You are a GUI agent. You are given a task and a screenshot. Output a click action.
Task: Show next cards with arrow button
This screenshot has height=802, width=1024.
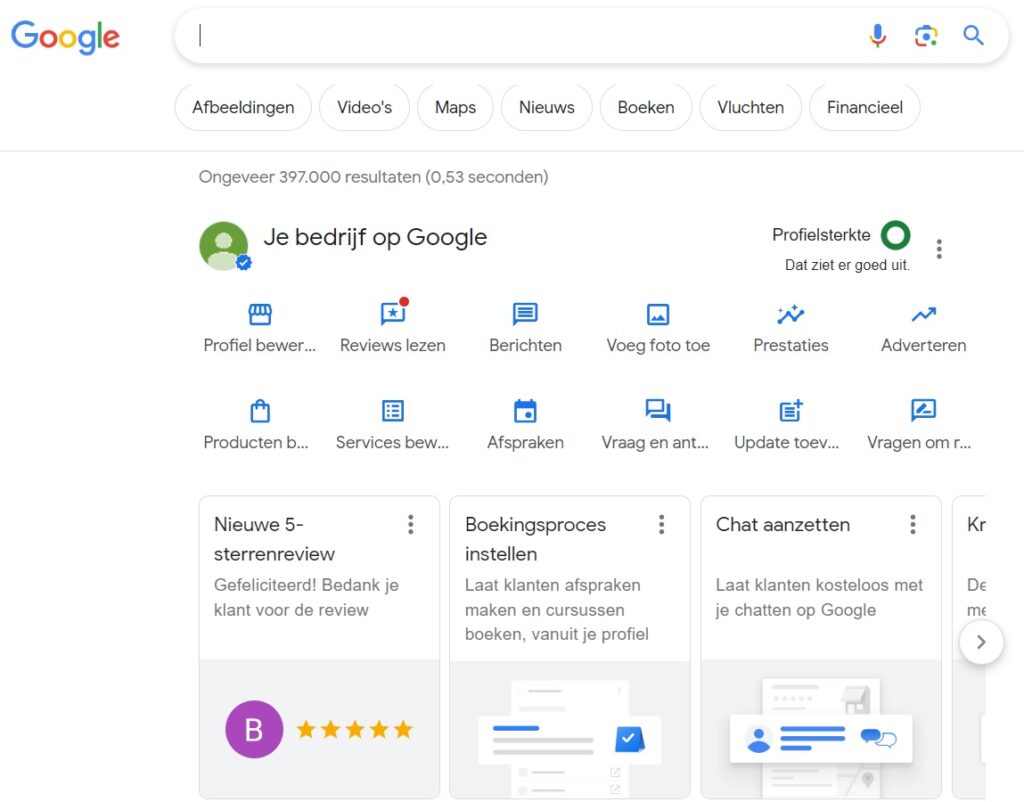[x=981, y=642]
